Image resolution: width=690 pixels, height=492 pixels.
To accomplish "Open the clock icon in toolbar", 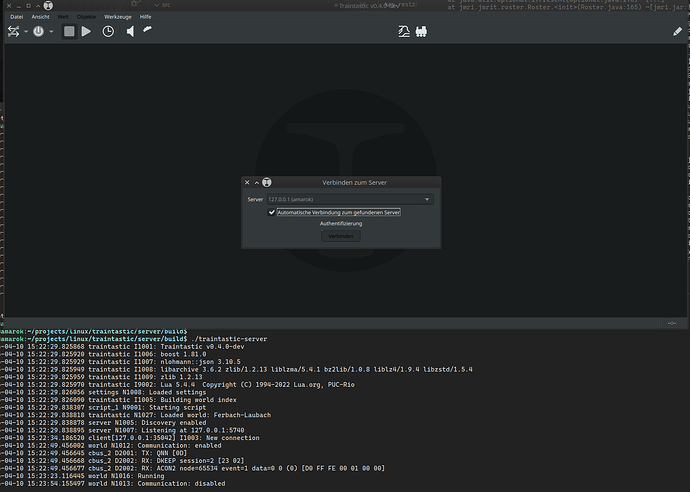I will pyautogui.click(x=107, y=32).
